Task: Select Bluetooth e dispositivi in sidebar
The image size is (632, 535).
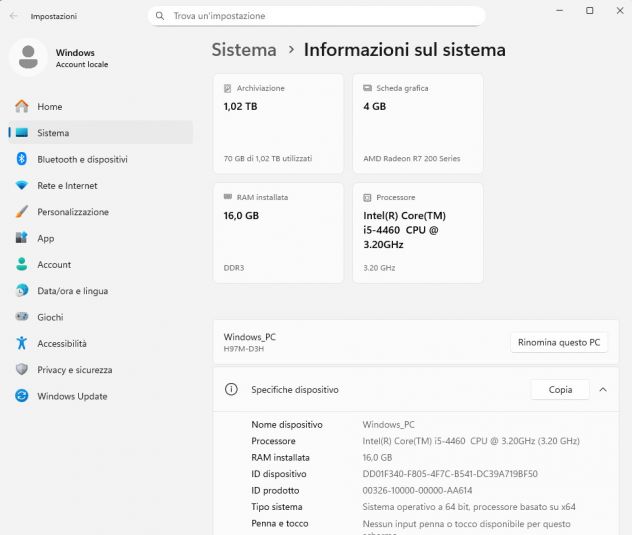Action: [x=101, y=159]
